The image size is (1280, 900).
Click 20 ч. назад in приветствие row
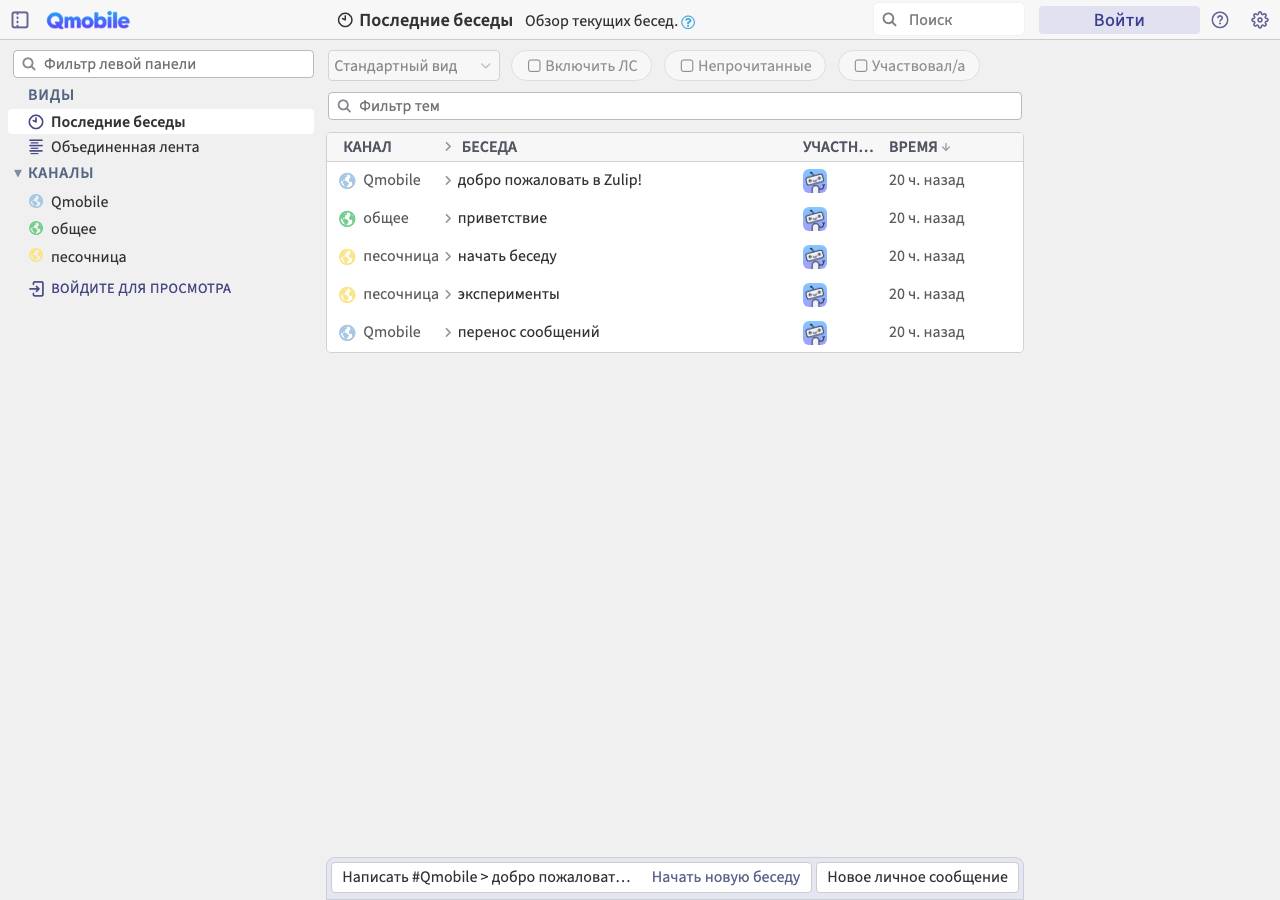click(x=927, y=218)
